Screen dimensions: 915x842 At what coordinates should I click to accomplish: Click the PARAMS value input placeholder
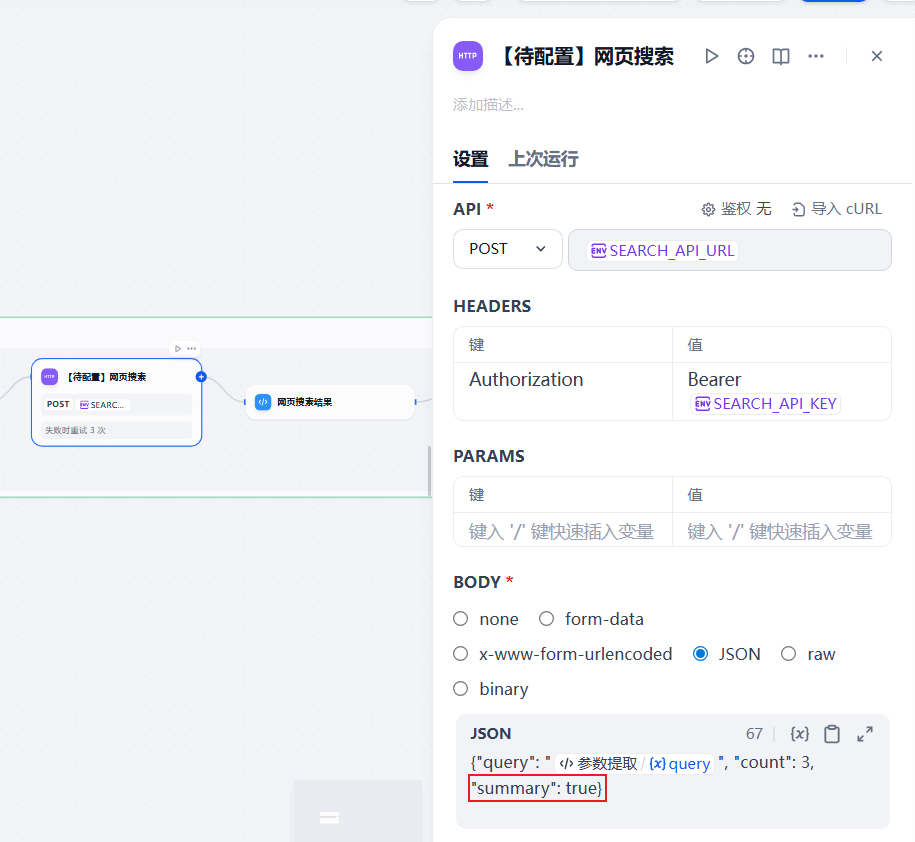tap(782, 531)
